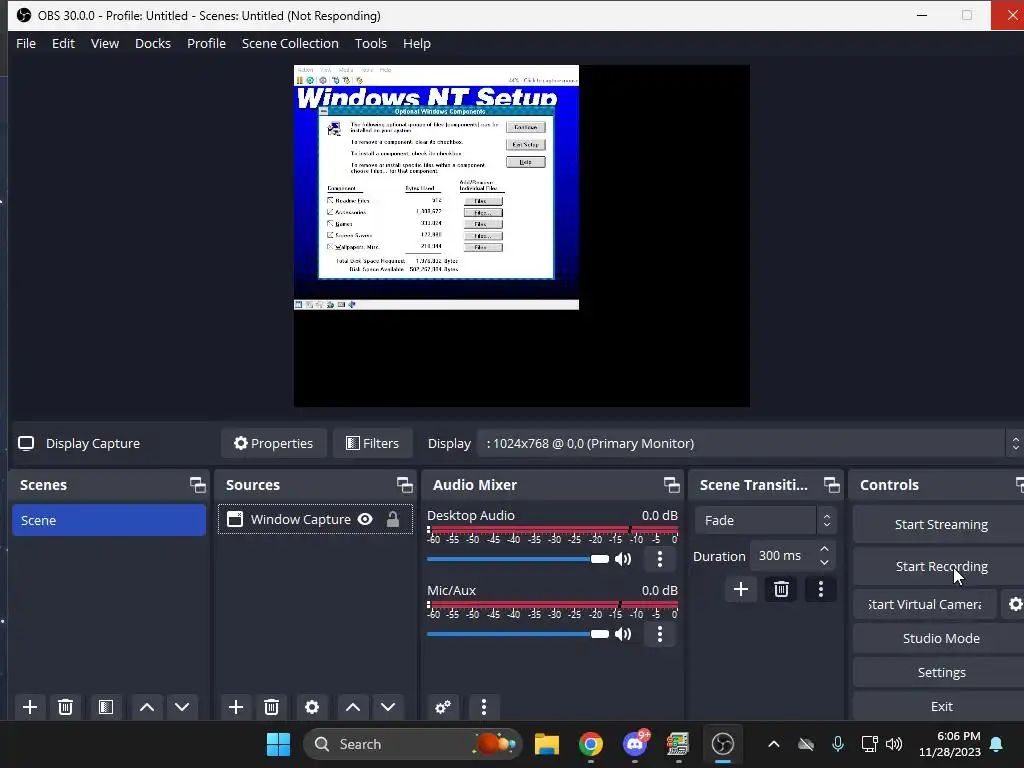Undock the Scenes panel
The width and height of the screenshot is (1024, 768).
[197, 485]
